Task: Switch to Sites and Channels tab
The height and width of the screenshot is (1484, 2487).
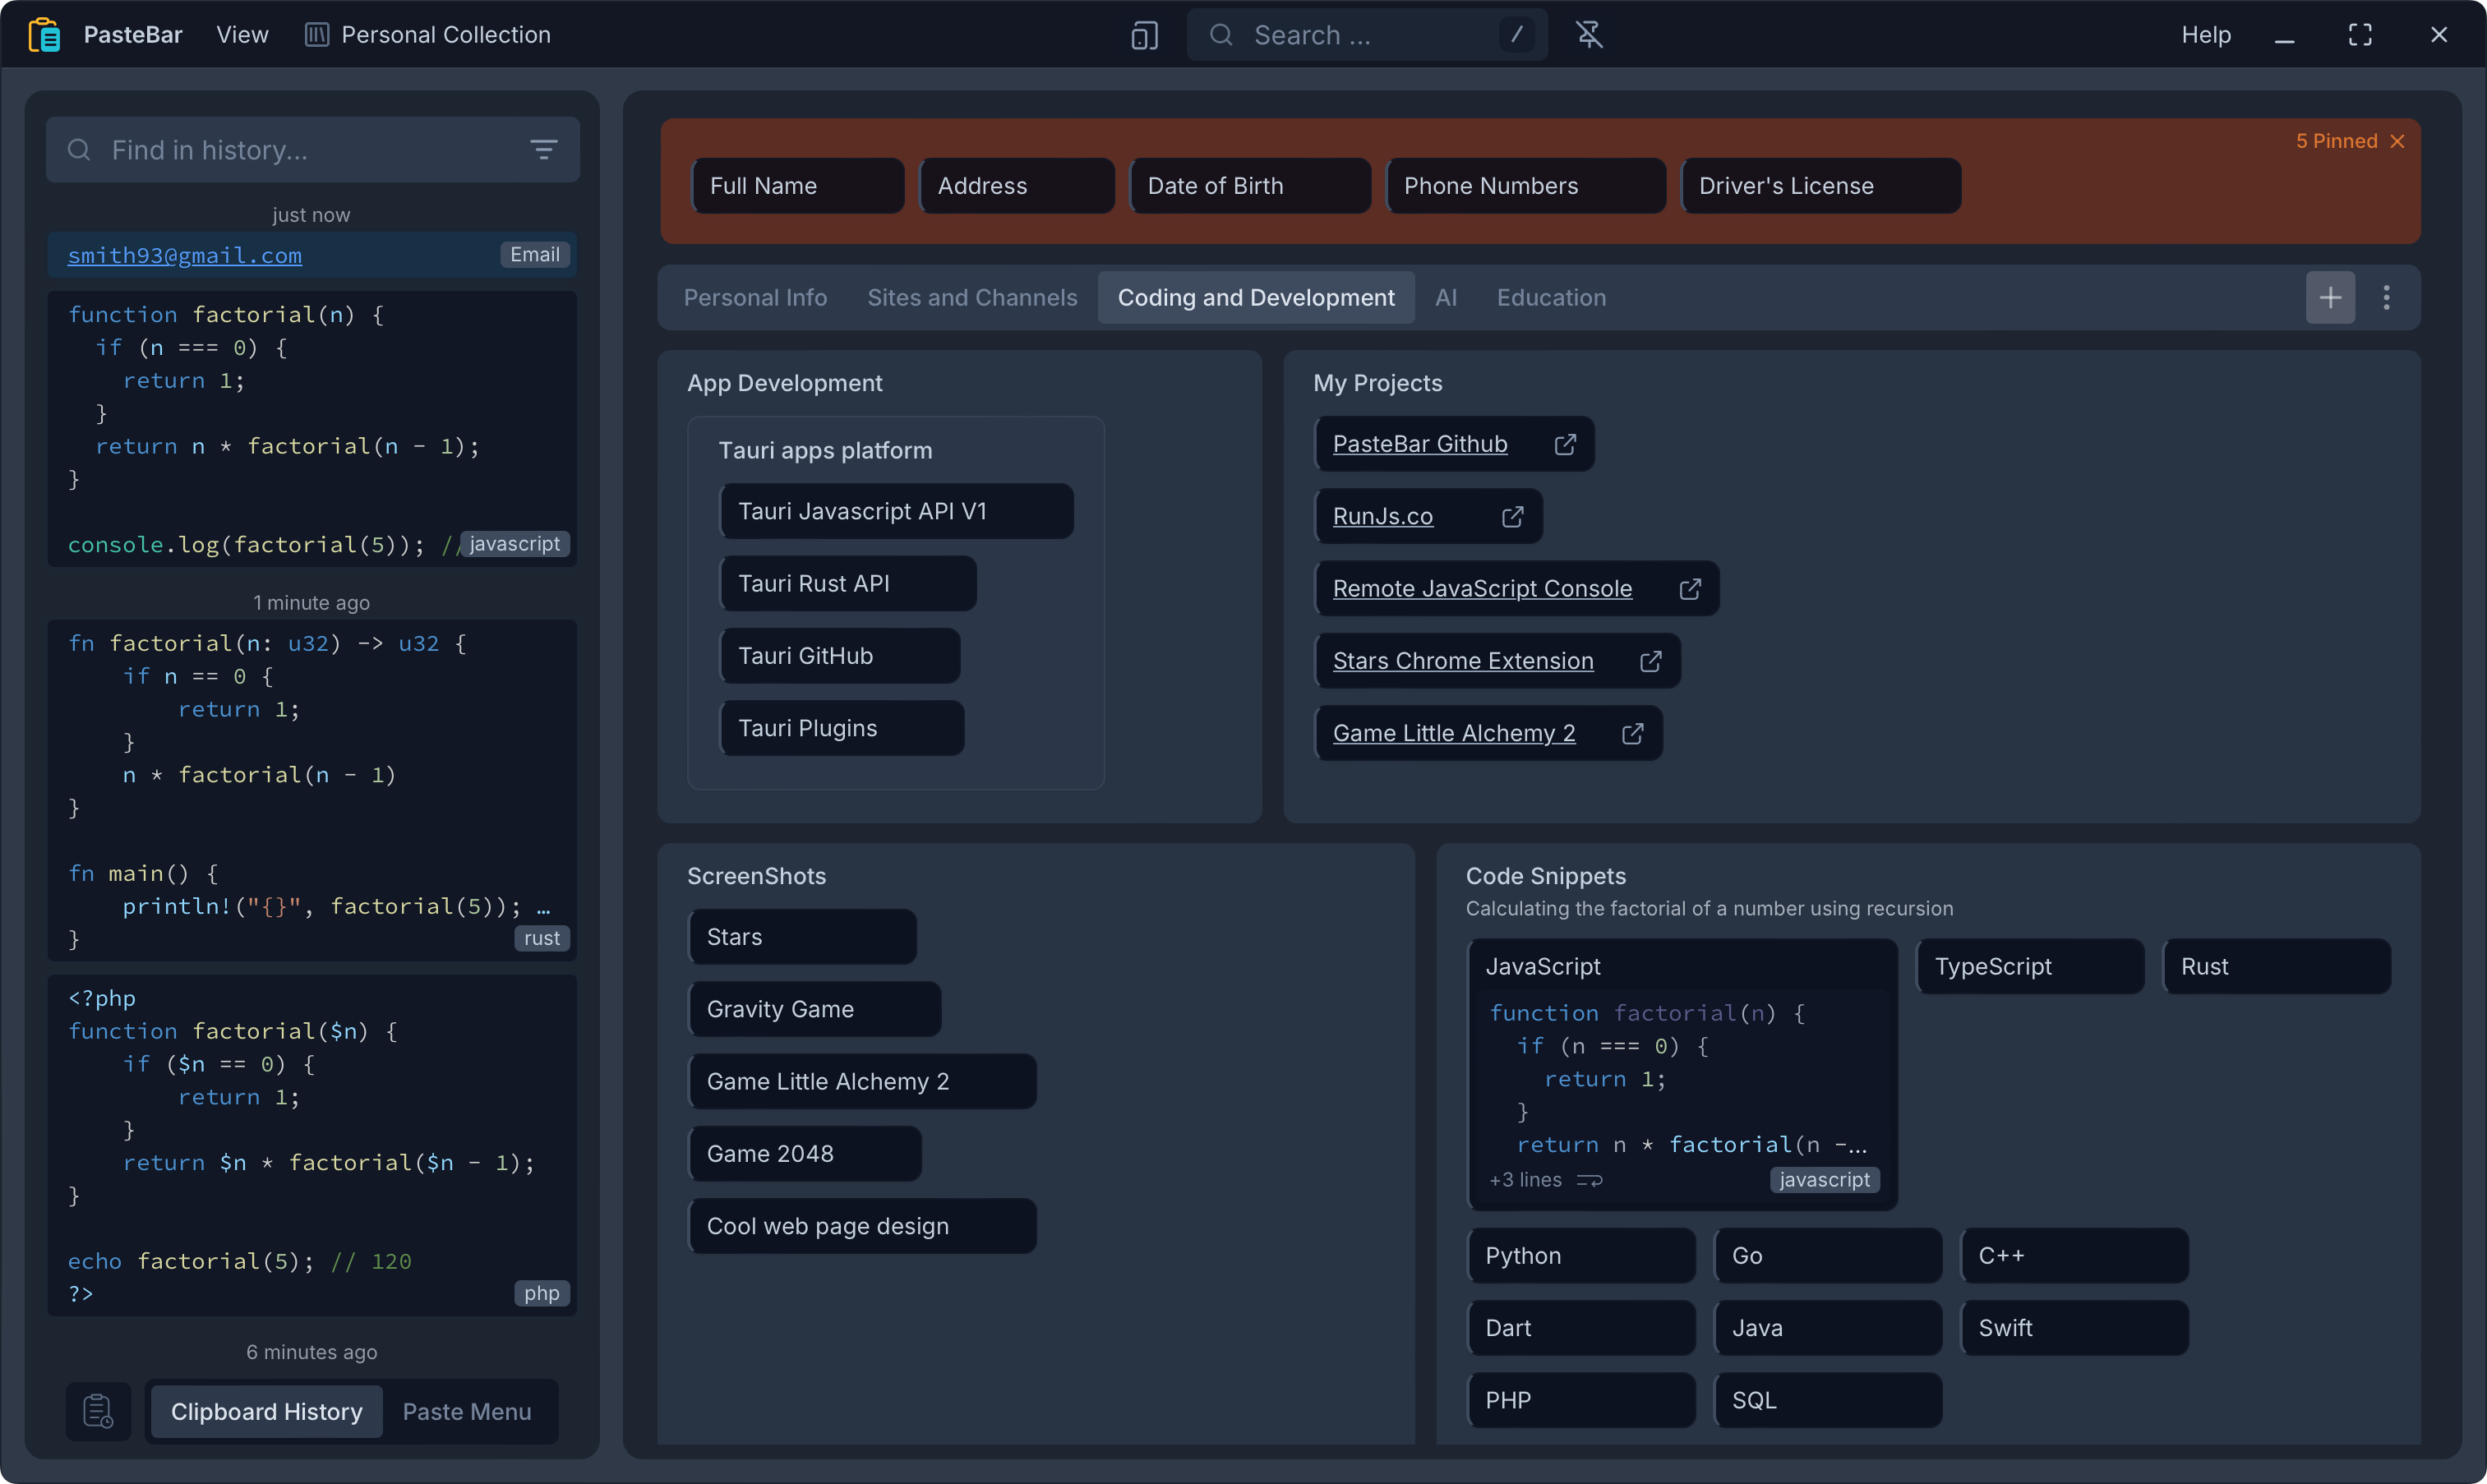Action: [x=972, y=297]
